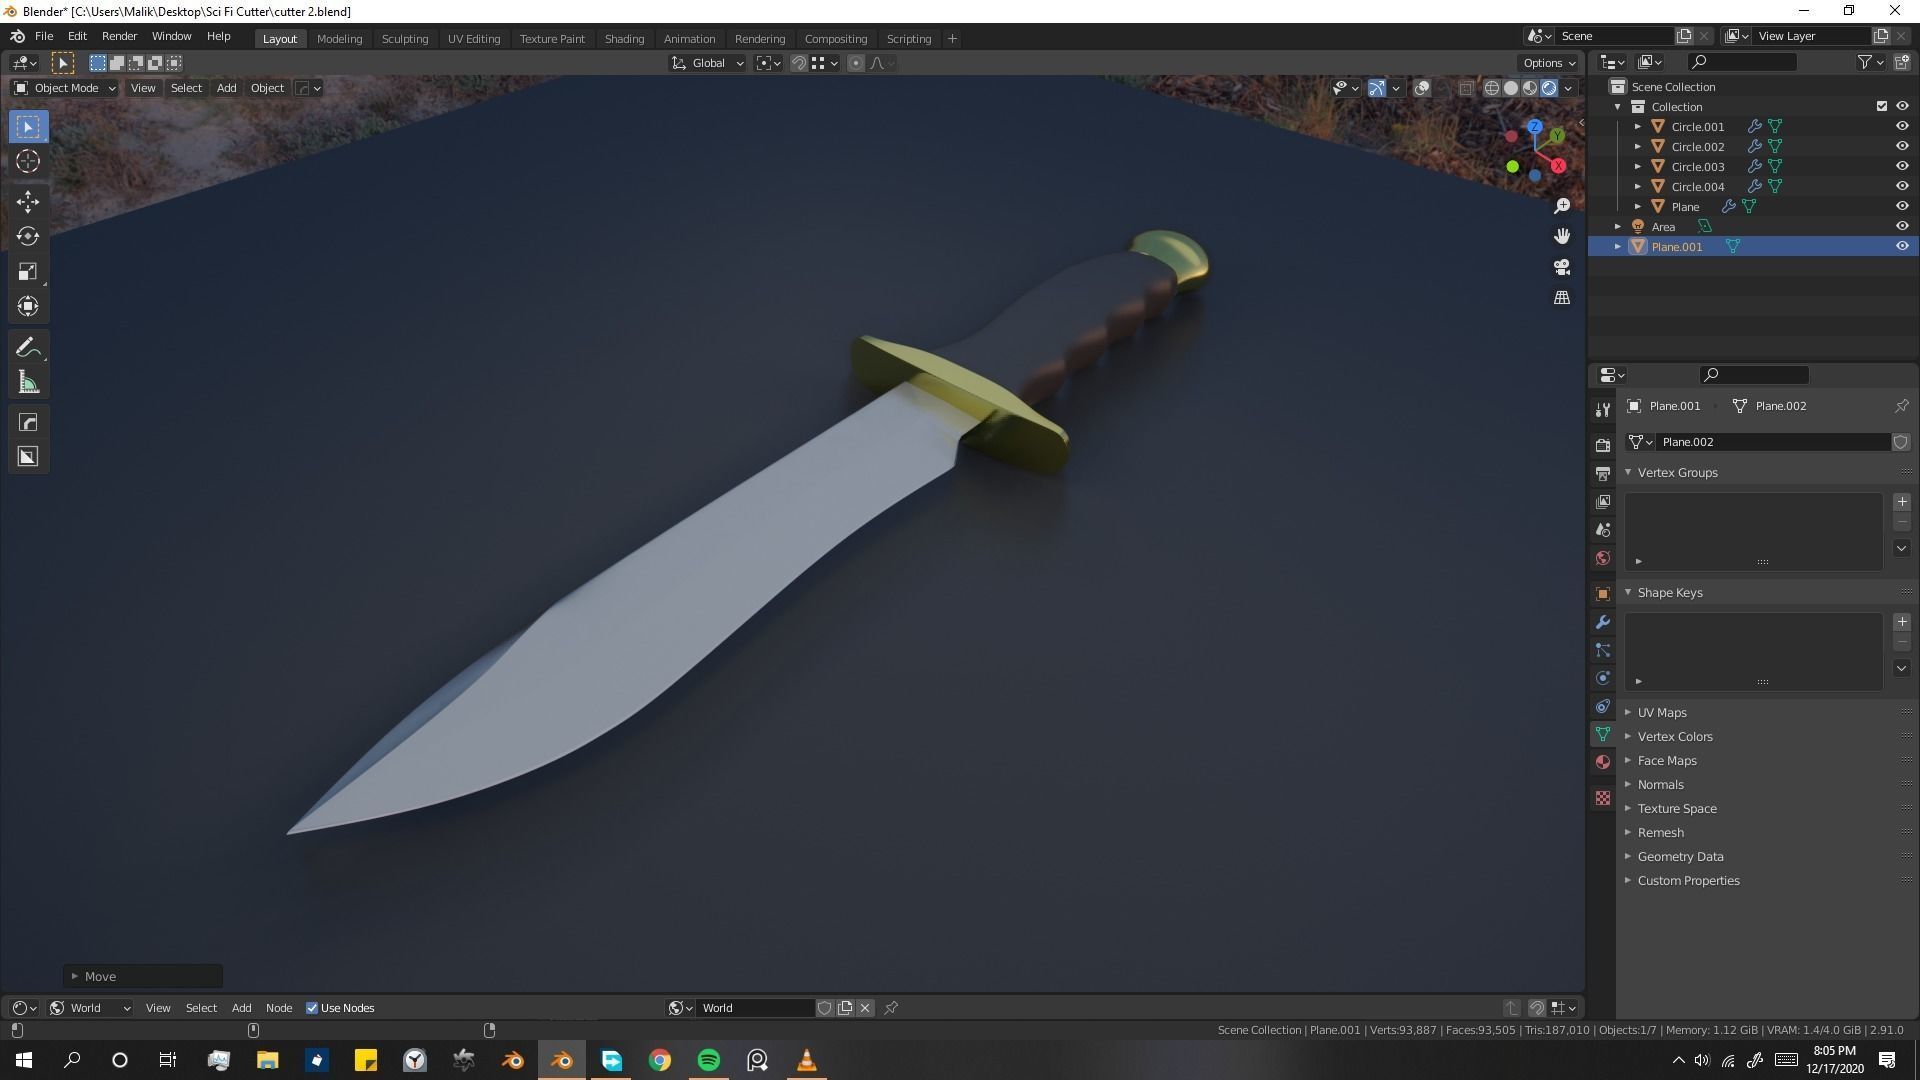Hide Plane.001 in the outliner

point(1902,247)
